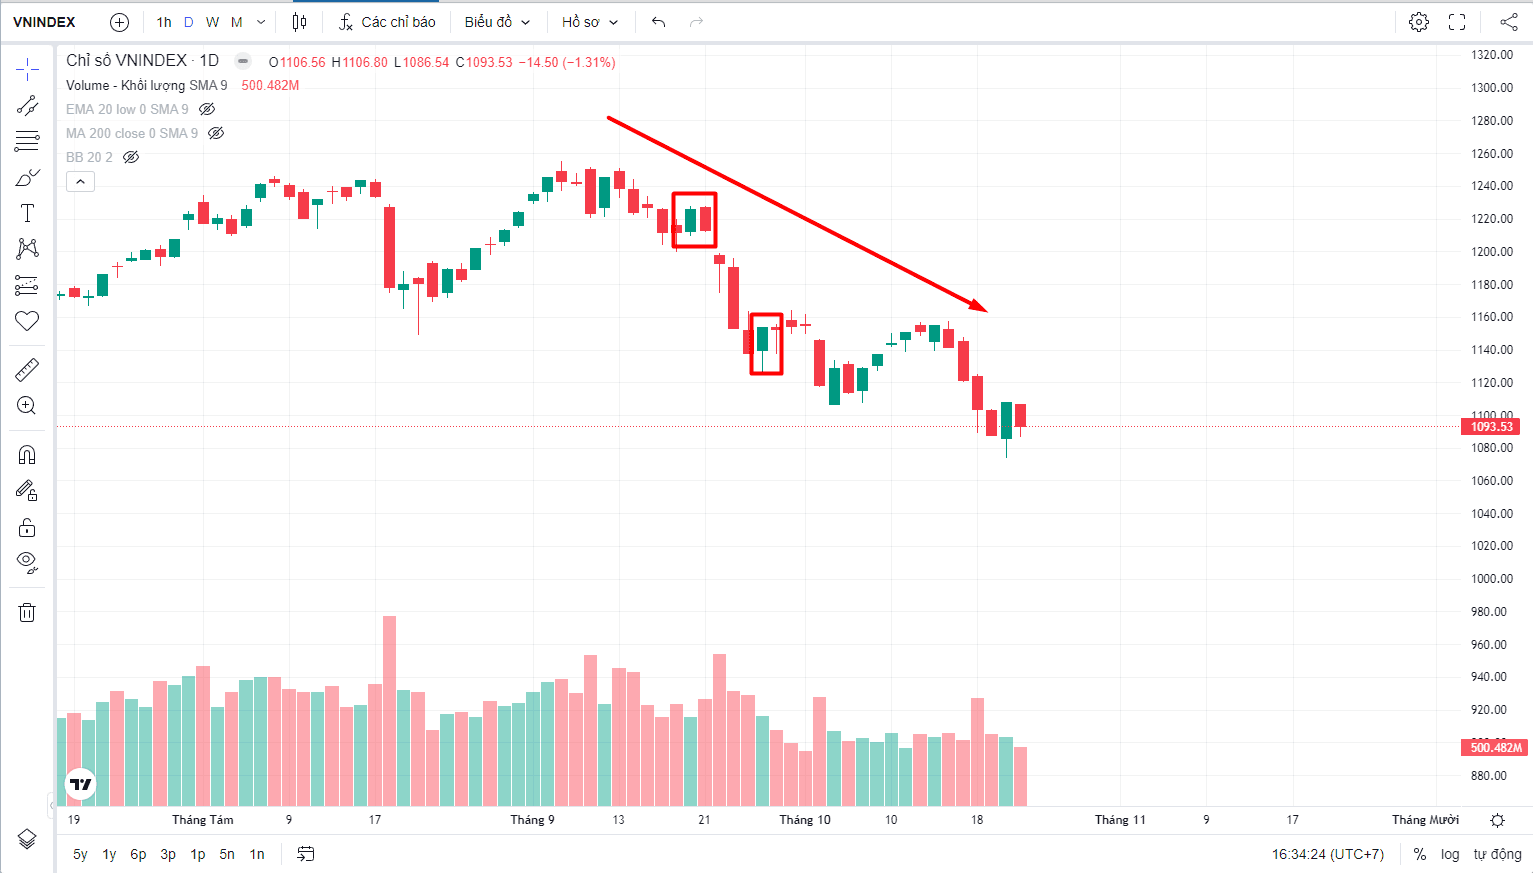Select the 1p date range

tap(198, 854)
